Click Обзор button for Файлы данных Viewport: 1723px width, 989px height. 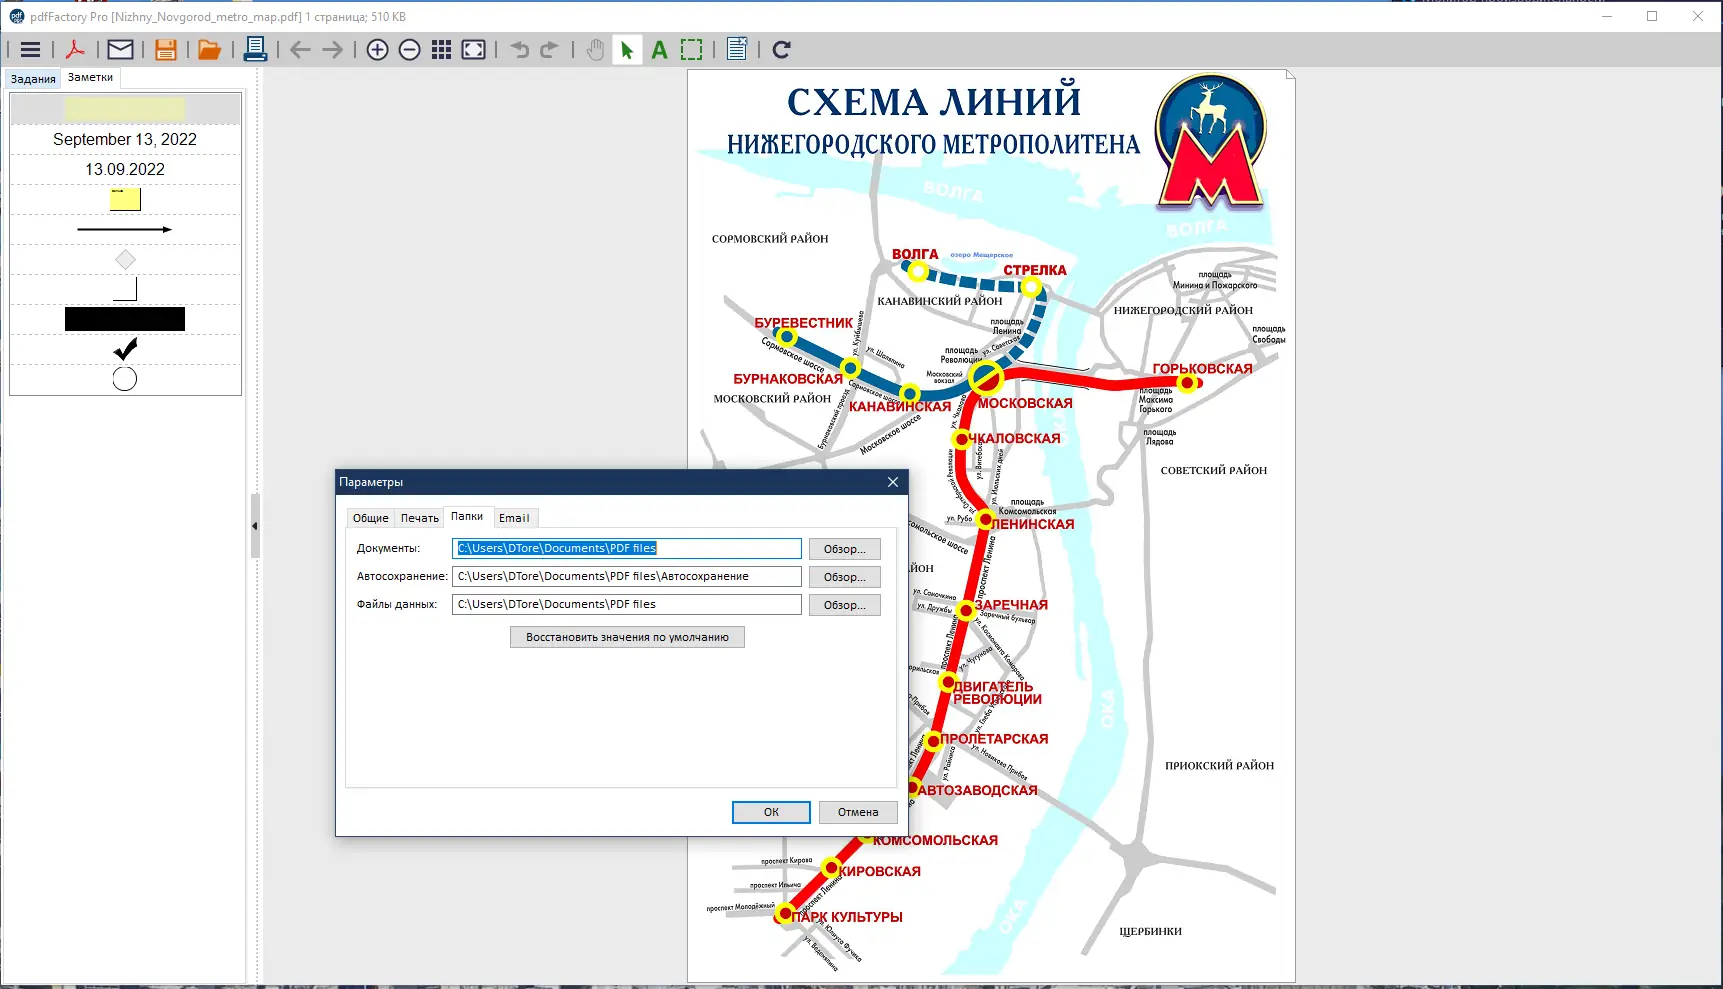point(845,605)
